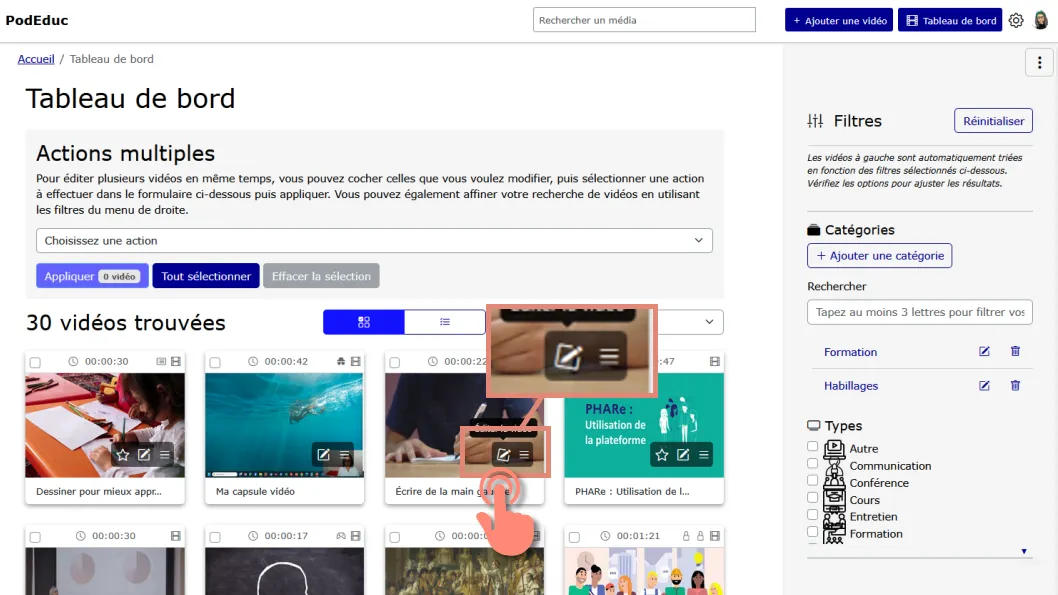Open the hamburger menu on 'Ma capsule vidéo'
This screenshot has width=1058, height=595.
[345, 455]
